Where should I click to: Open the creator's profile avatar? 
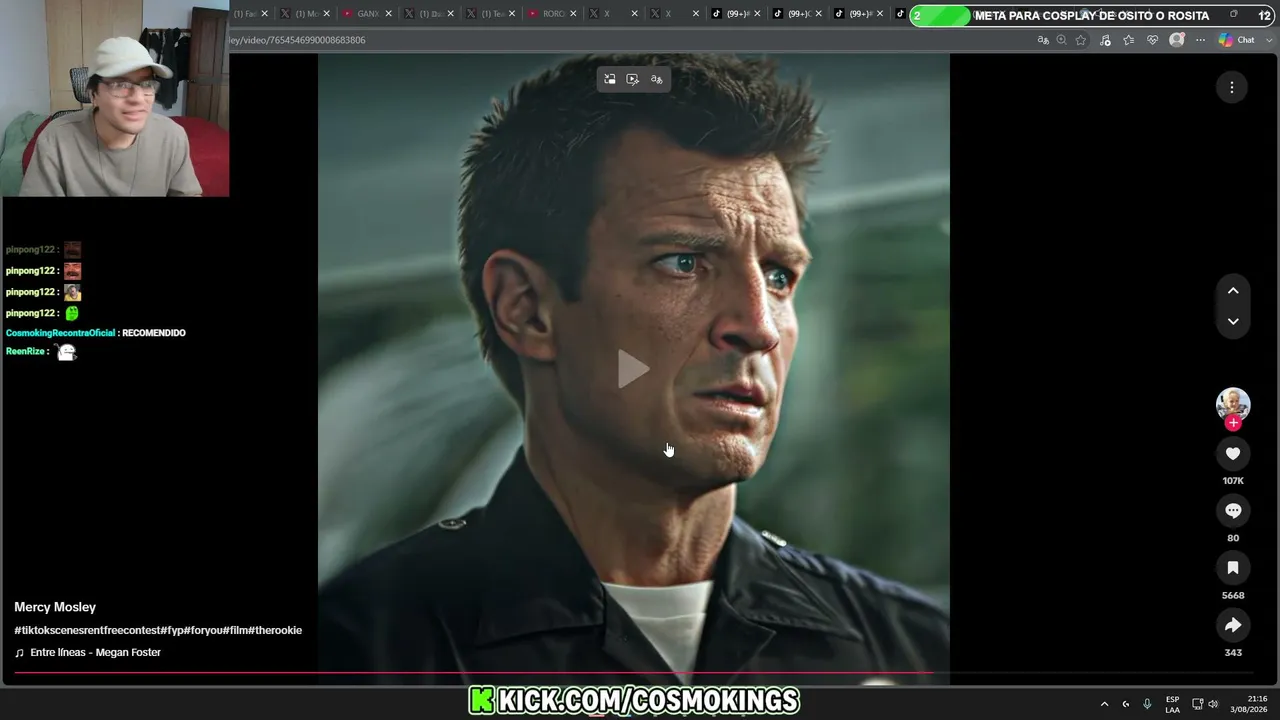(1233, 404)
